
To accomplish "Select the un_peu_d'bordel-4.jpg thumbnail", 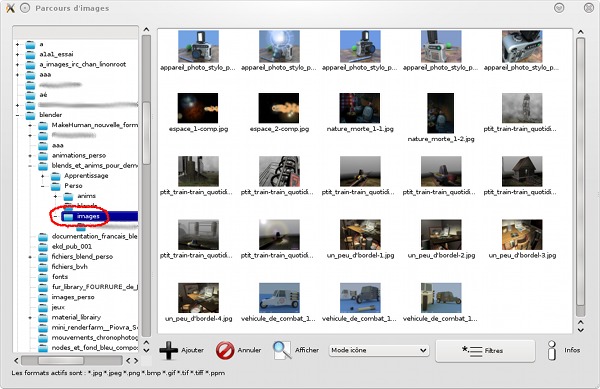I will pos(198,298).
